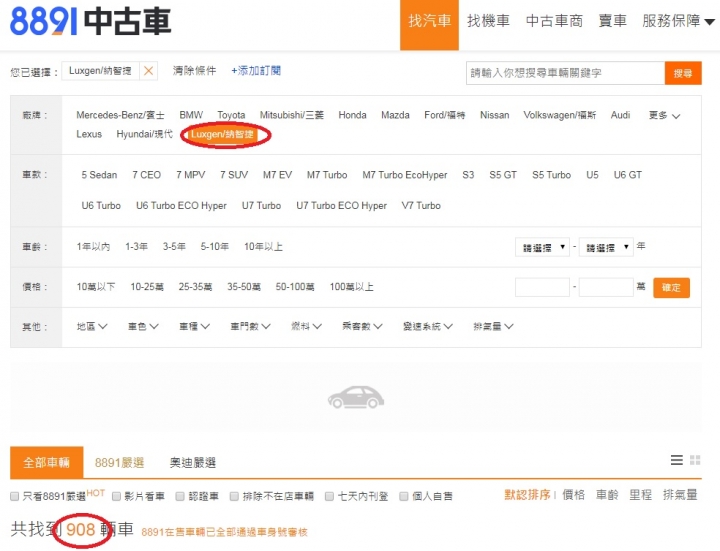Open first 請選擇 year dropdown

542,247
